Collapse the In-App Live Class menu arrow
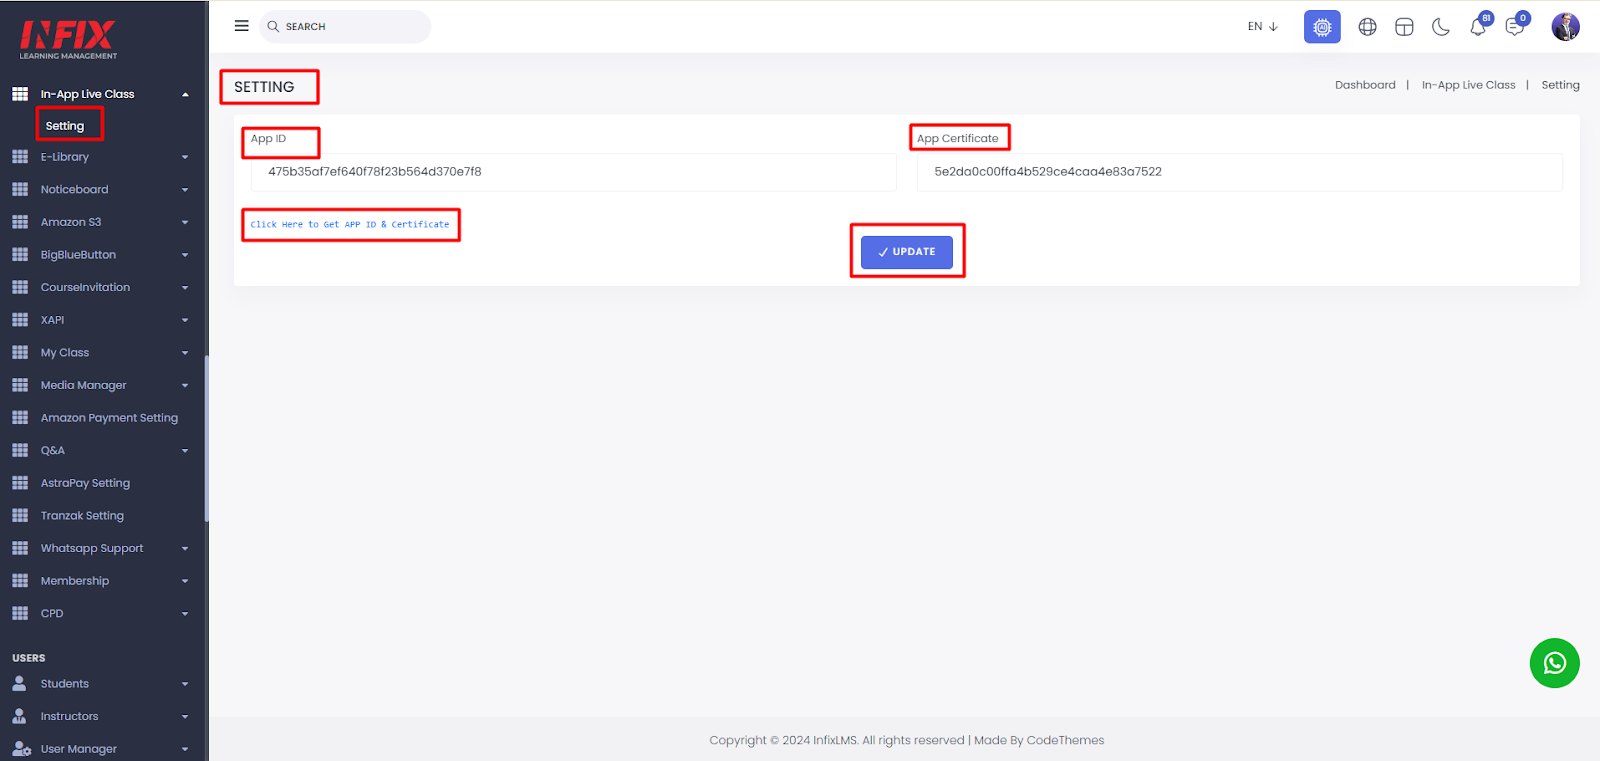The width and height of the screenshot is (1600, 761). point(185,94)
